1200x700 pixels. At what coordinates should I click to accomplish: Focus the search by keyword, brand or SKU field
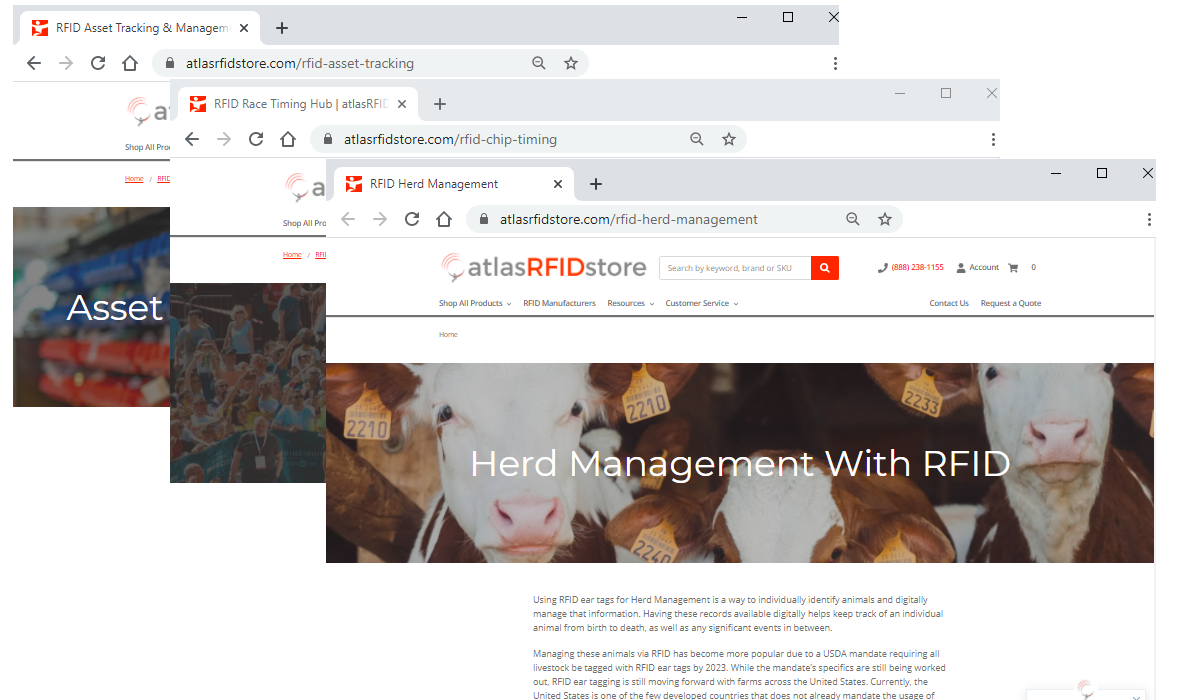point(735,268)
